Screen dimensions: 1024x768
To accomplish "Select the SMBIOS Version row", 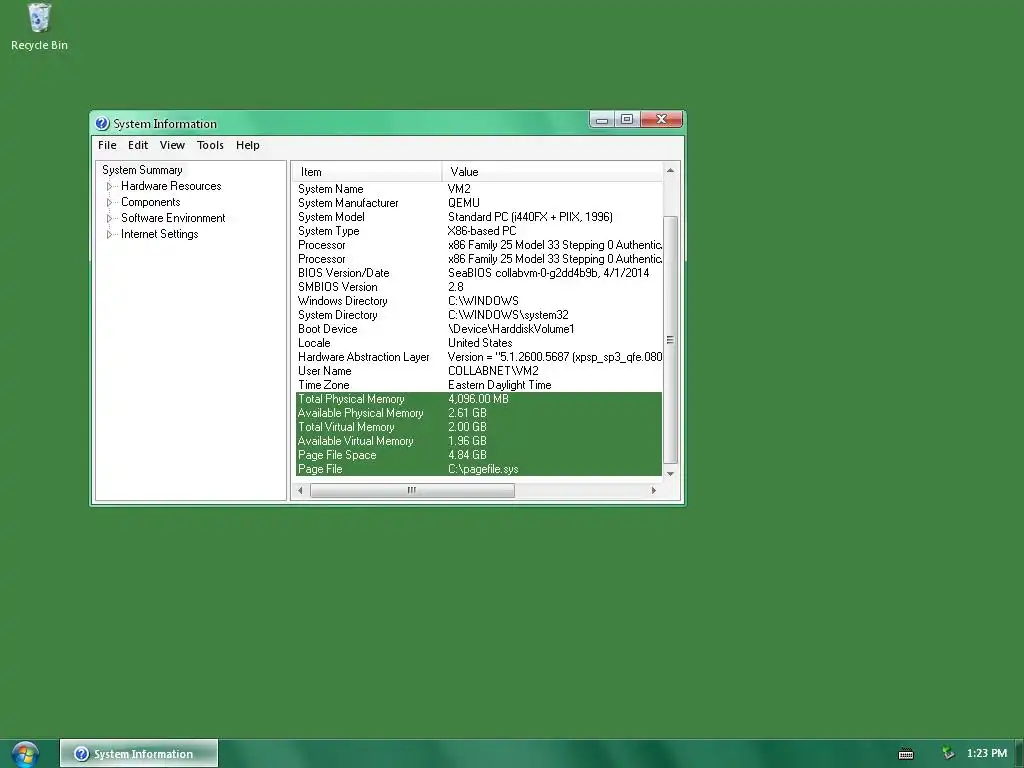I will pos(478,287).
